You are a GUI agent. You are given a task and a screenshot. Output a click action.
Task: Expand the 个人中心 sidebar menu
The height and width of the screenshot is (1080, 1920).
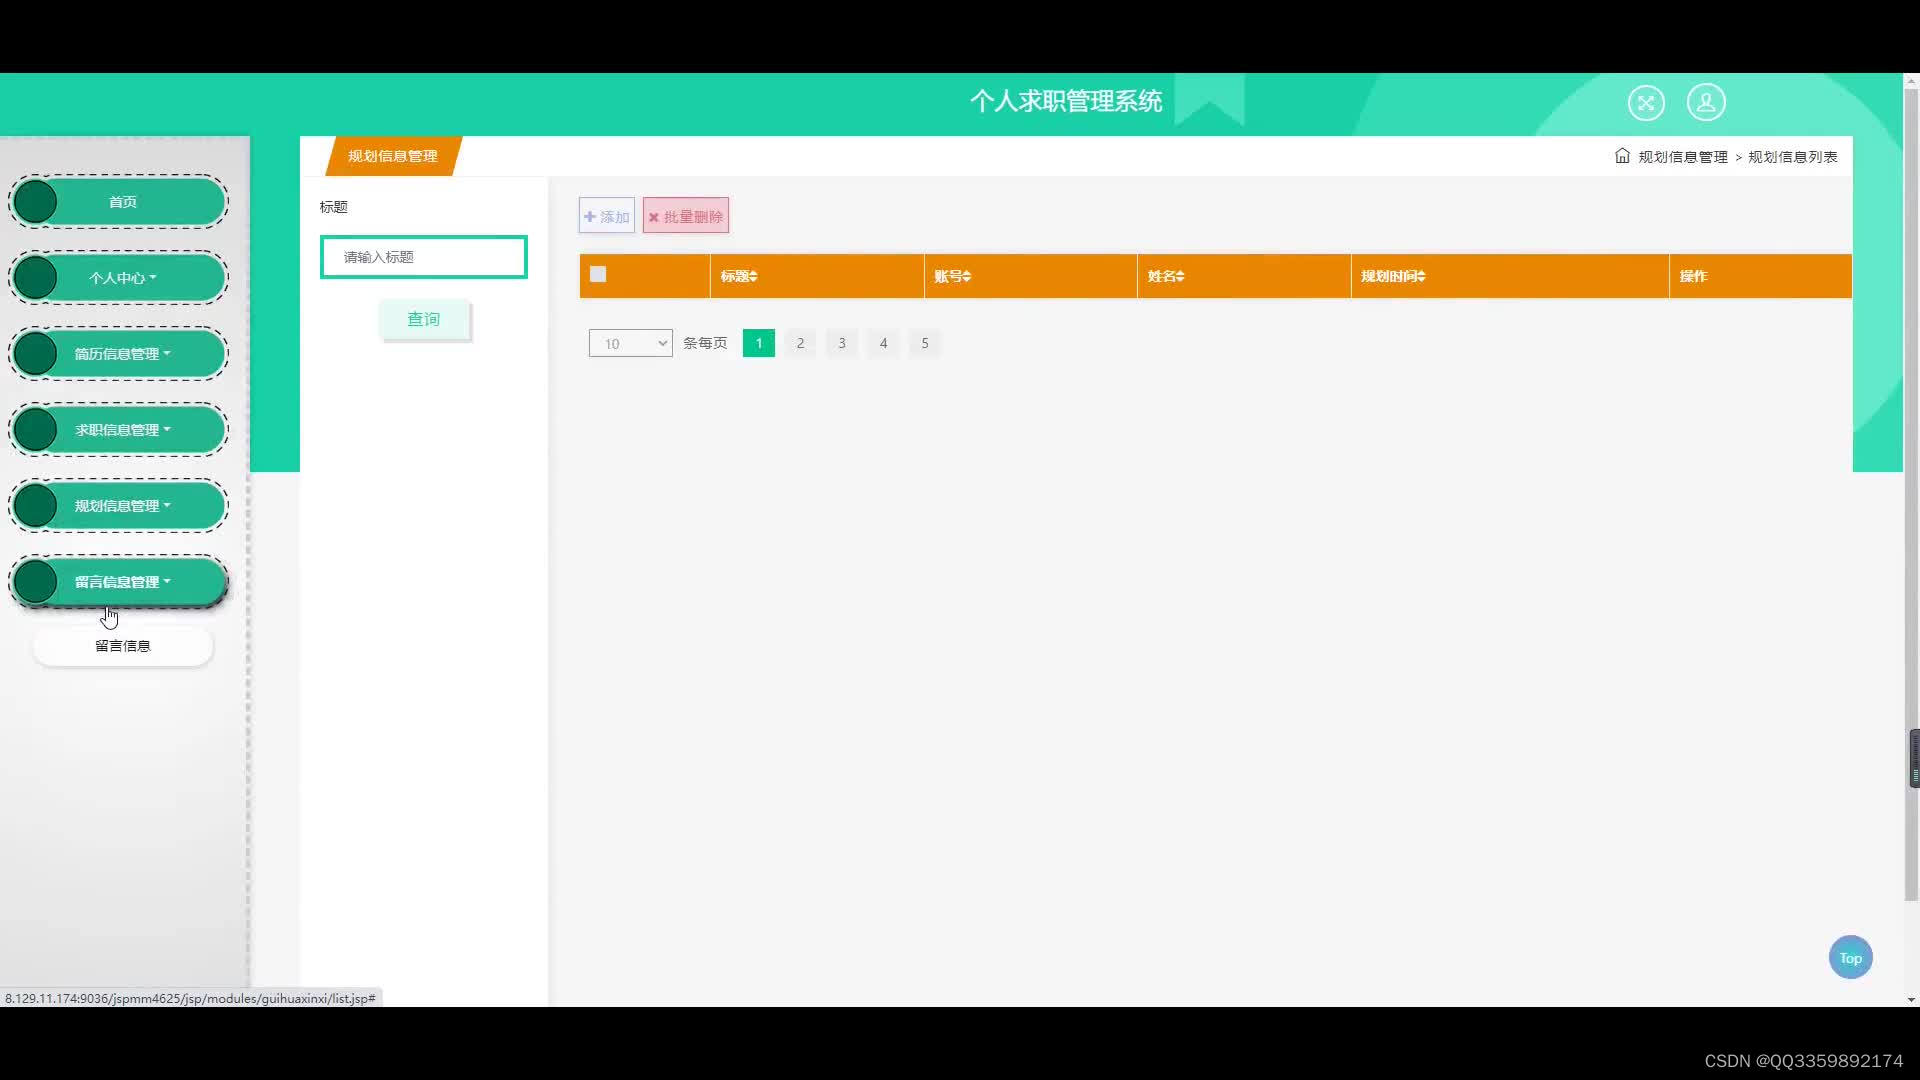(x=119, y=277)
